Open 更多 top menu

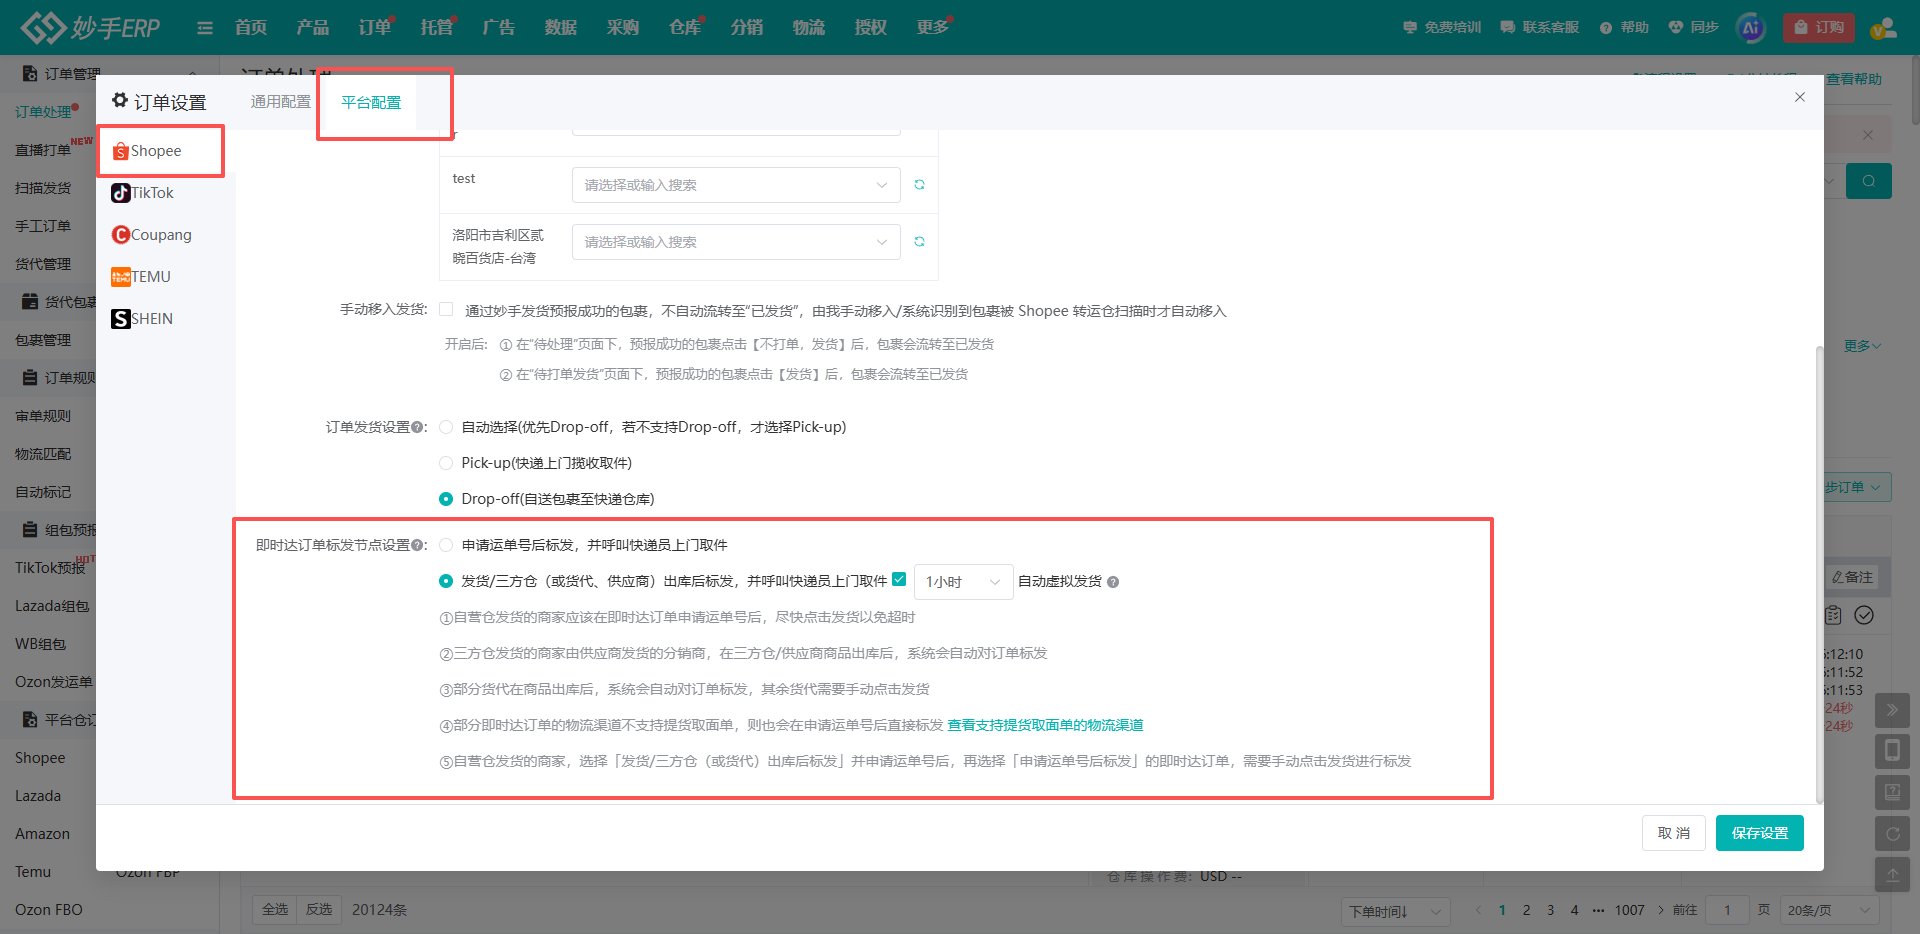point(933,28)
